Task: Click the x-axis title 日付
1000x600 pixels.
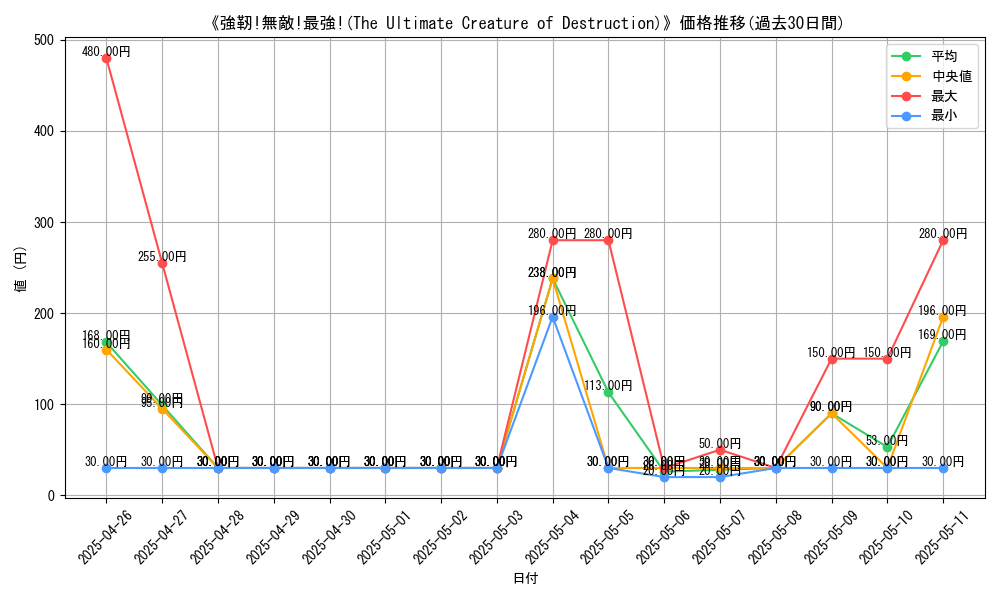Action: 526,578
